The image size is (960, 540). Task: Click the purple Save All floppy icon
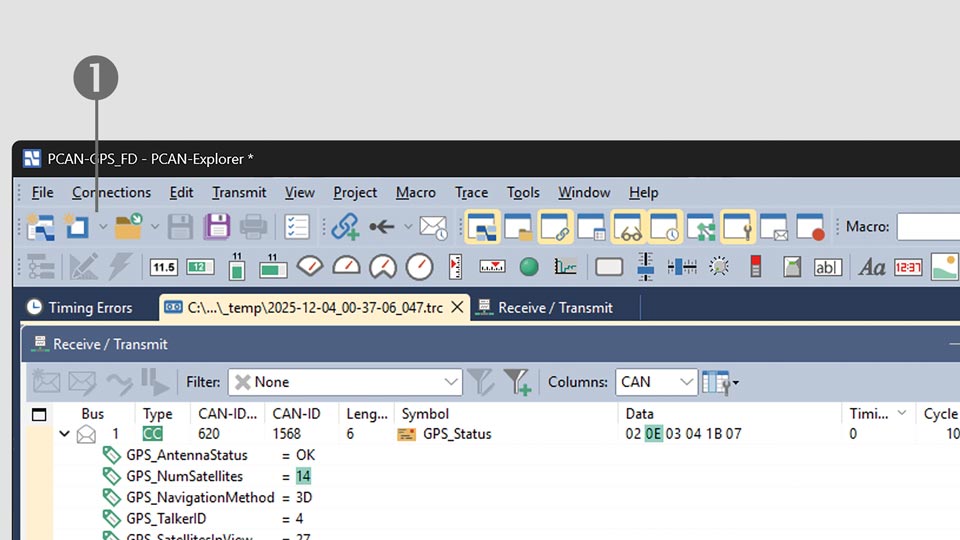point(217,227)
